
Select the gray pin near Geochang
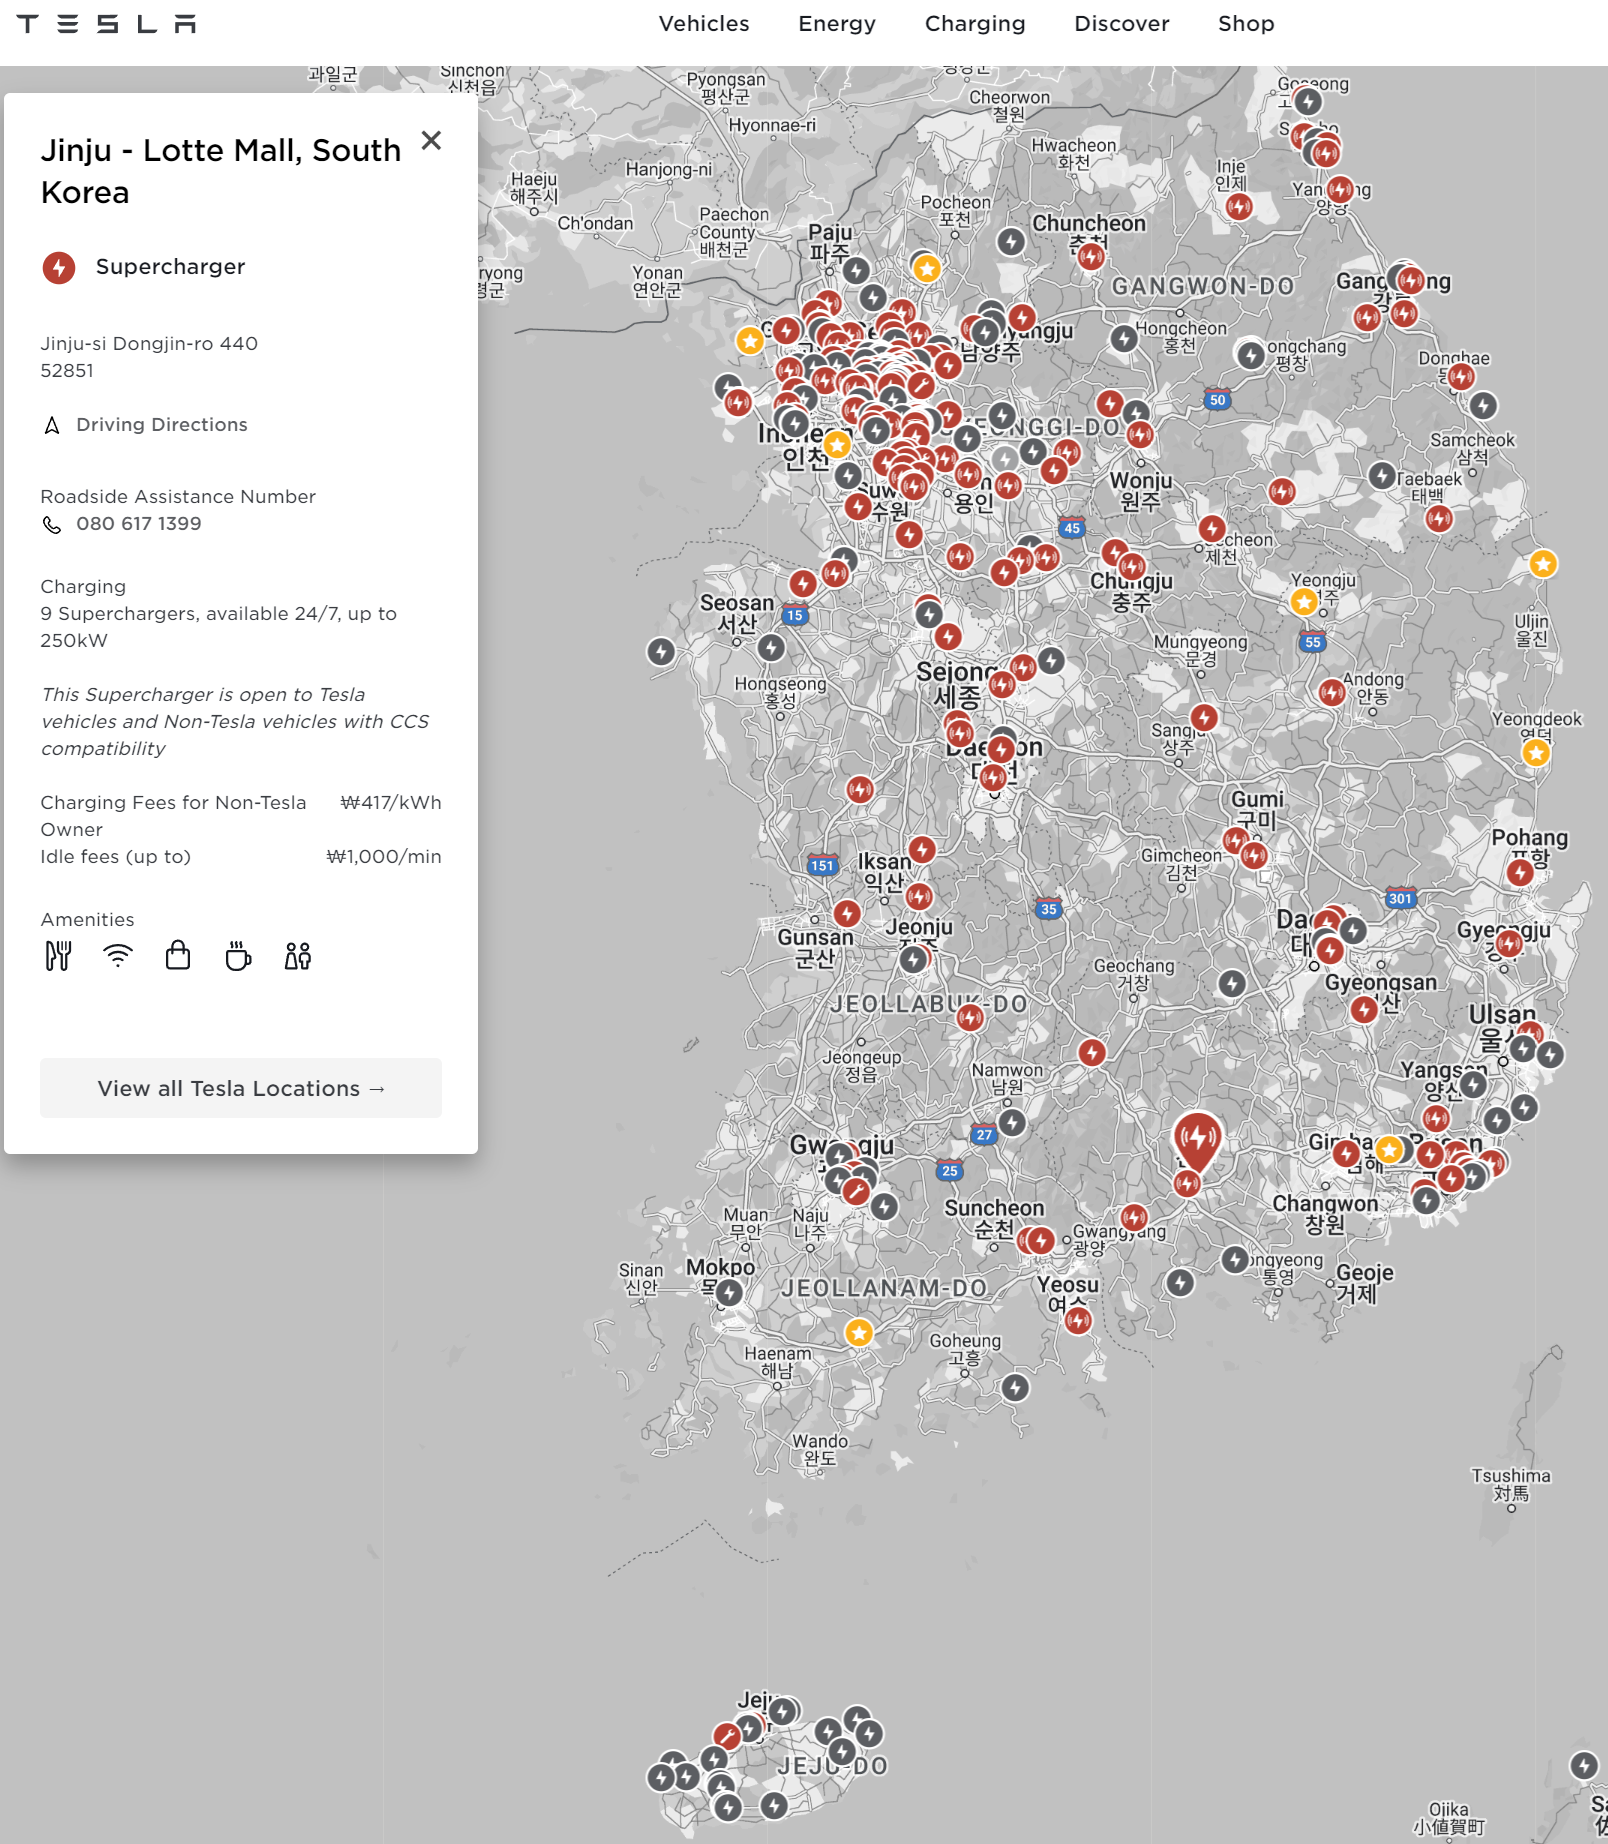click(1232, 984)
